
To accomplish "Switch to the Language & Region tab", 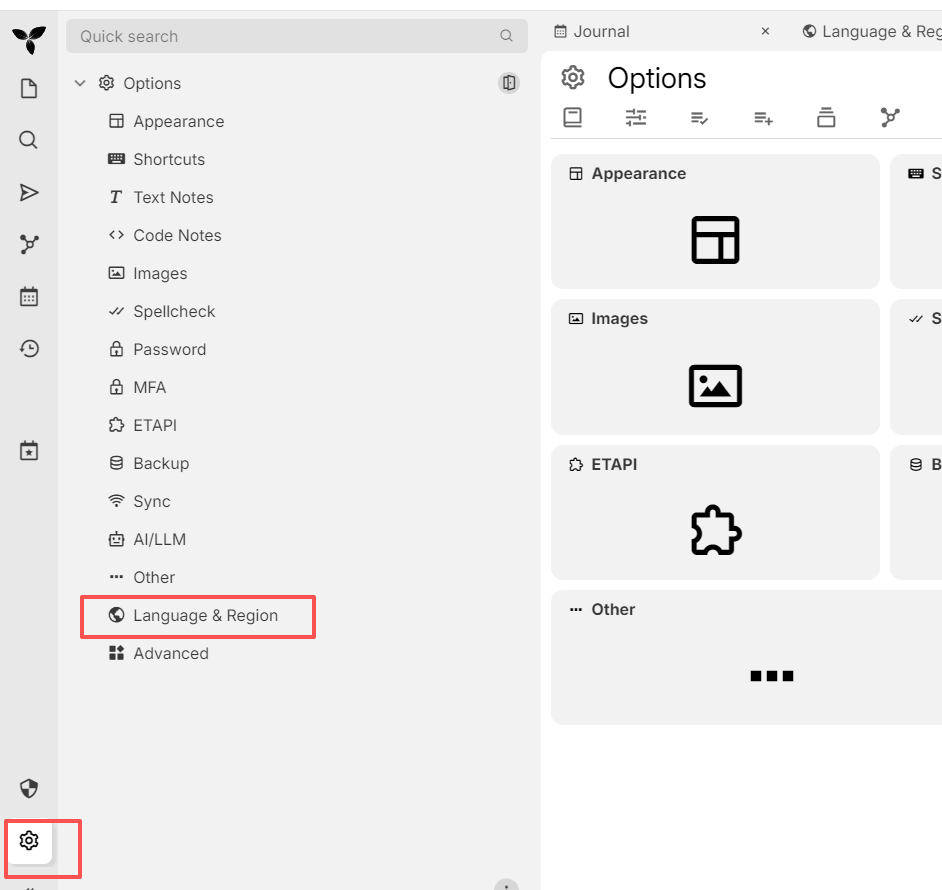I will coord(872,31).
